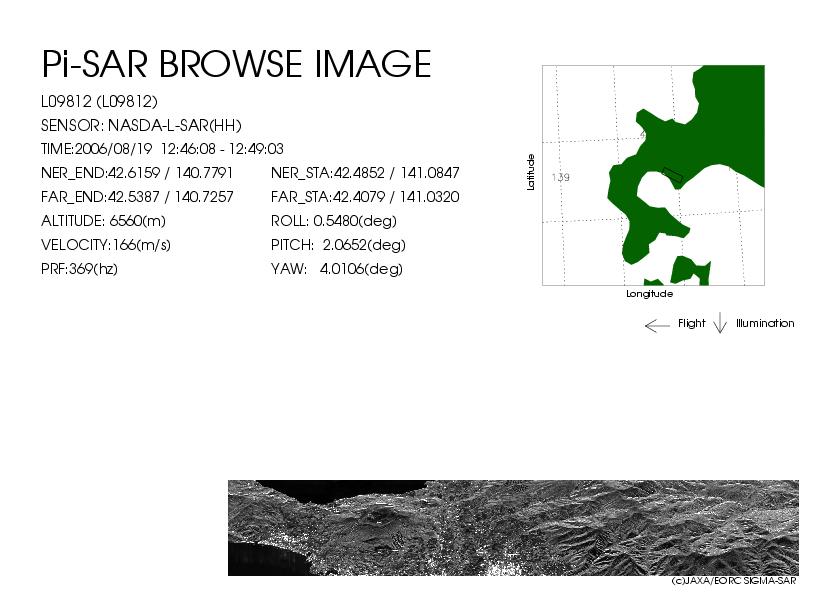Click the downward Illumination direction arrow
The width and height of the screenshot is (822, 595).
pos(720,323)
